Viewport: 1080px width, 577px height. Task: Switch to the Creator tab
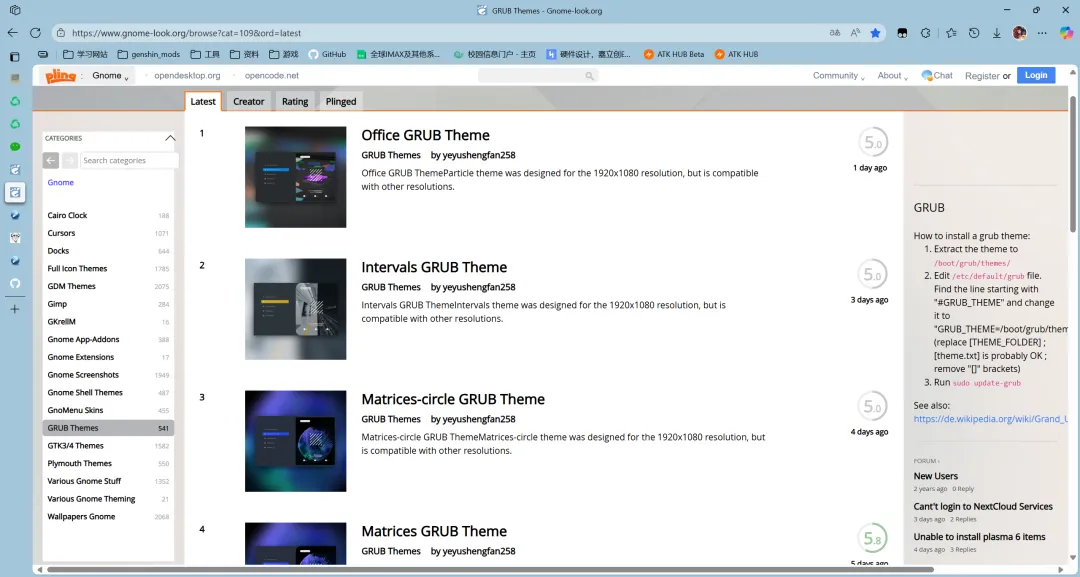click(x=249, y=101)
